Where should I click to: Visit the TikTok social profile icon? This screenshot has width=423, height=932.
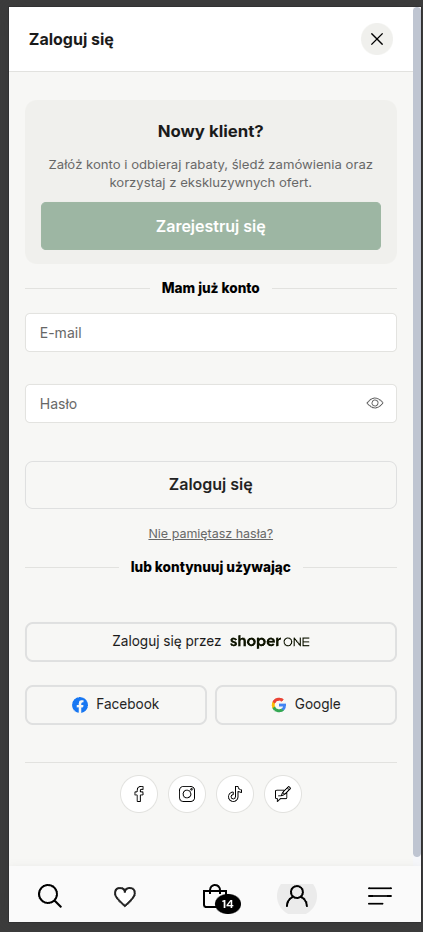click(235, 794)
